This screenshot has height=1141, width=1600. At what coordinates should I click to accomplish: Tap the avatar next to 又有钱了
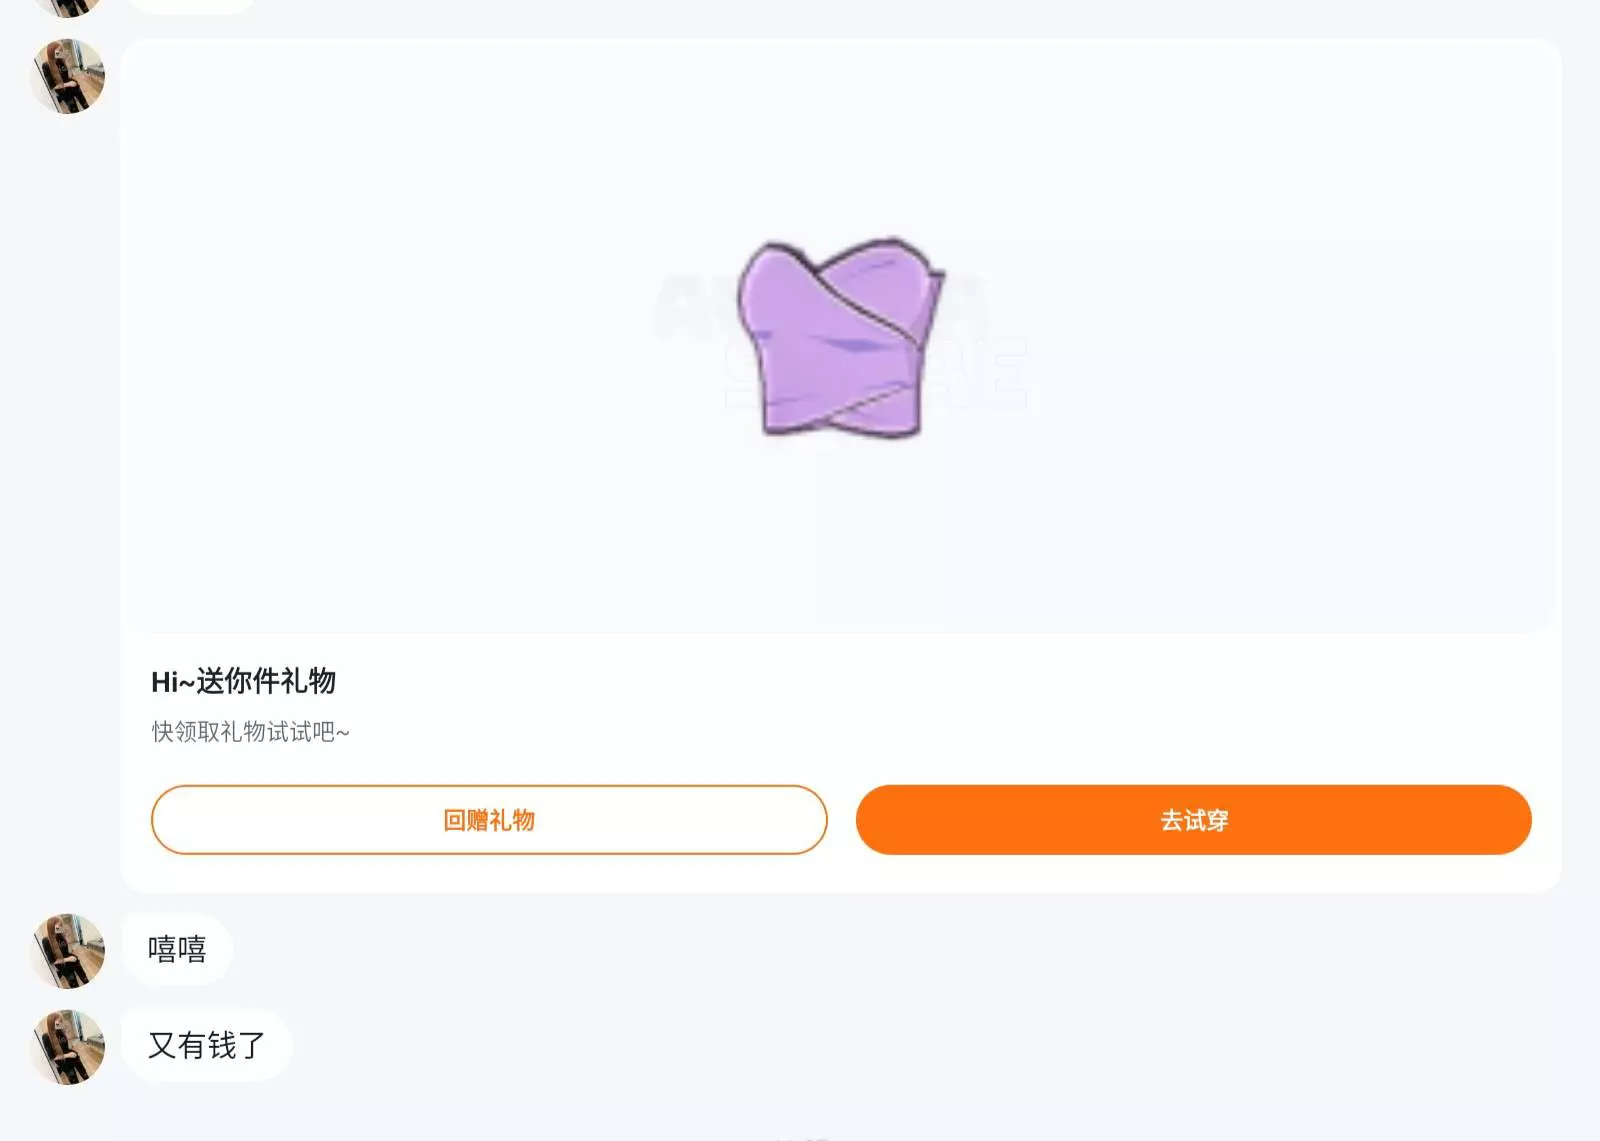tap(68, 1047)
